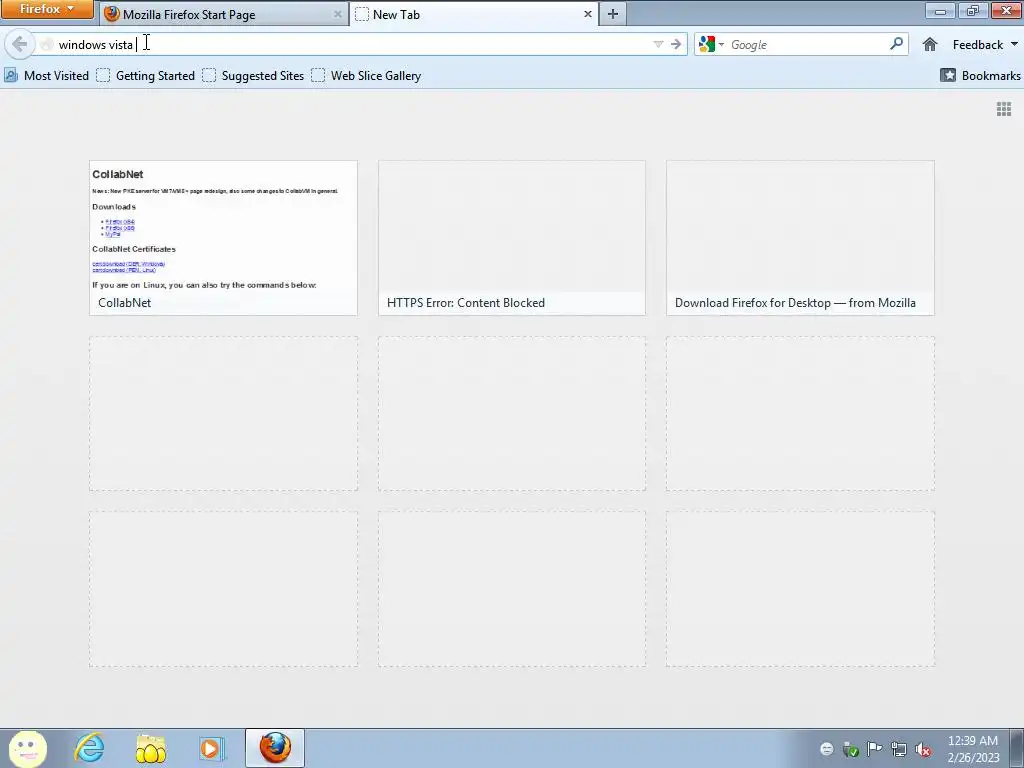Open the clock showing 12:39 AM
Viewport: 1024px width, 768px height.
(x=973, y=748)
